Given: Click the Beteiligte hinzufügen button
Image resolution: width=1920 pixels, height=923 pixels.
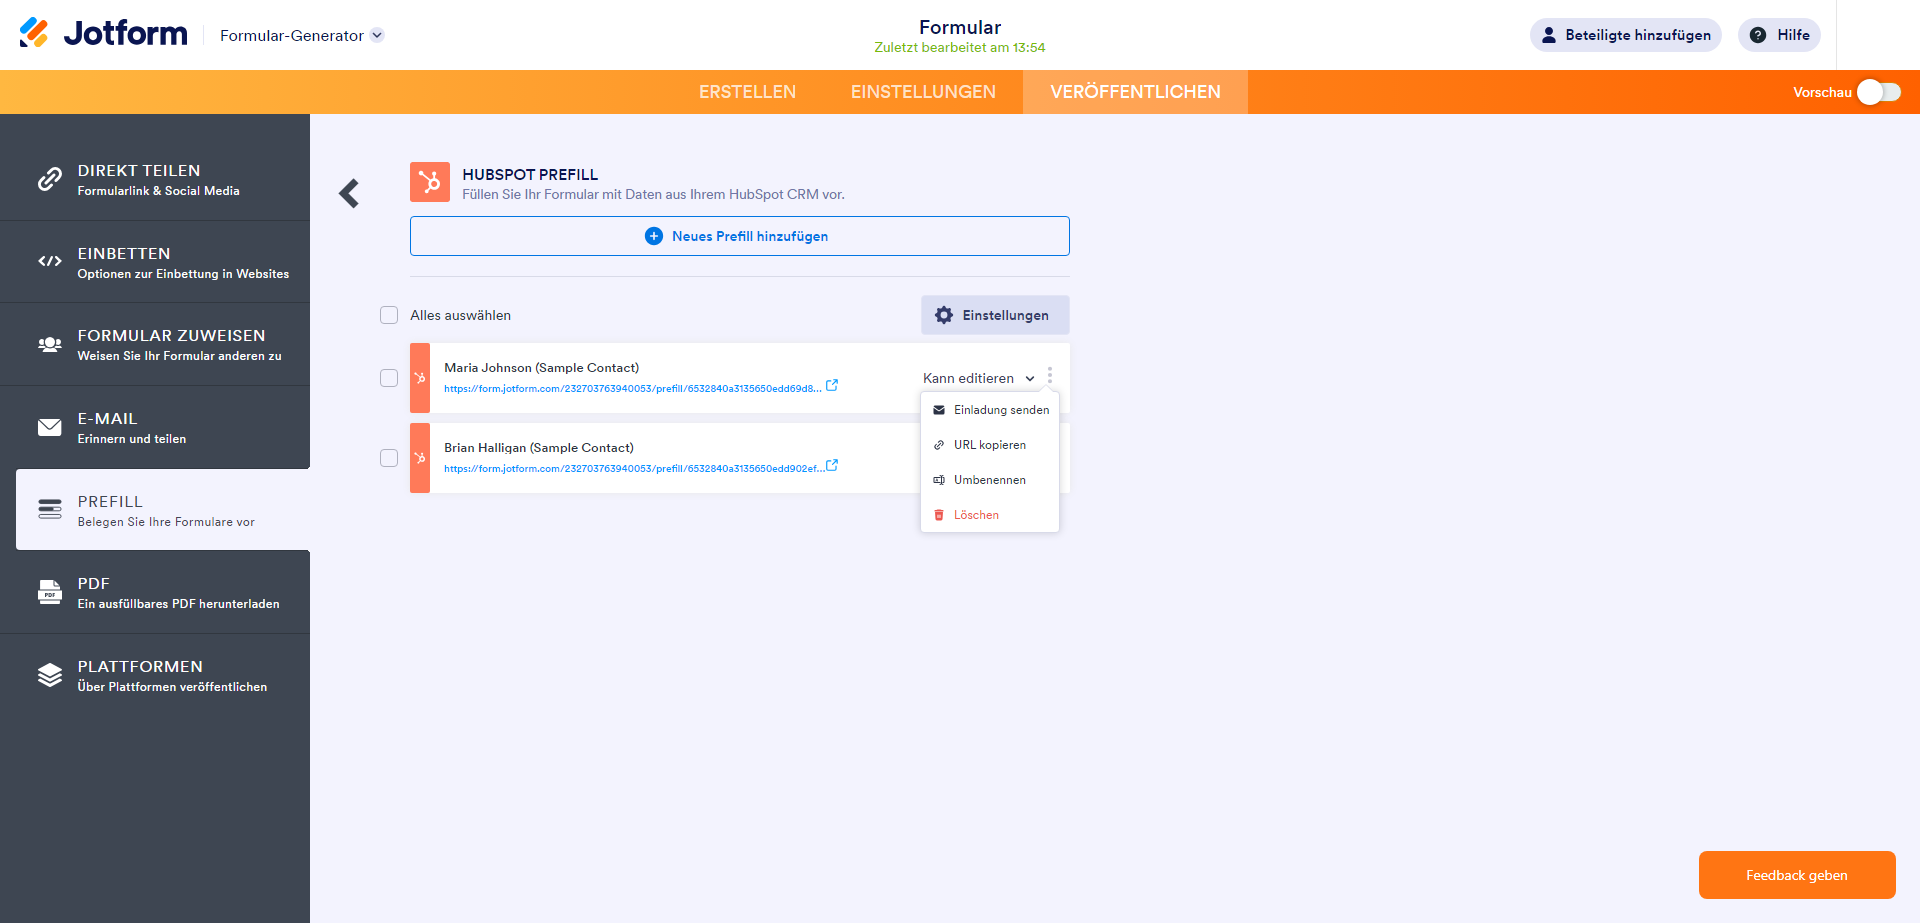Looking at the screenshot, I should point(1625,35).
